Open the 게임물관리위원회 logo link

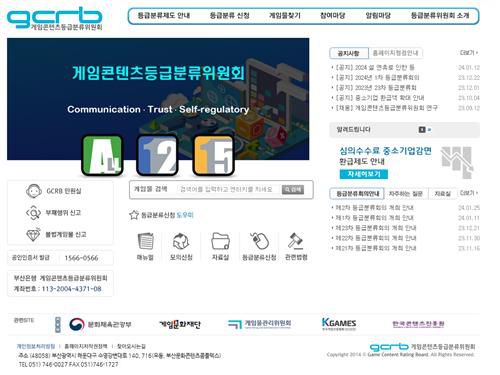[x=260, y=324]
